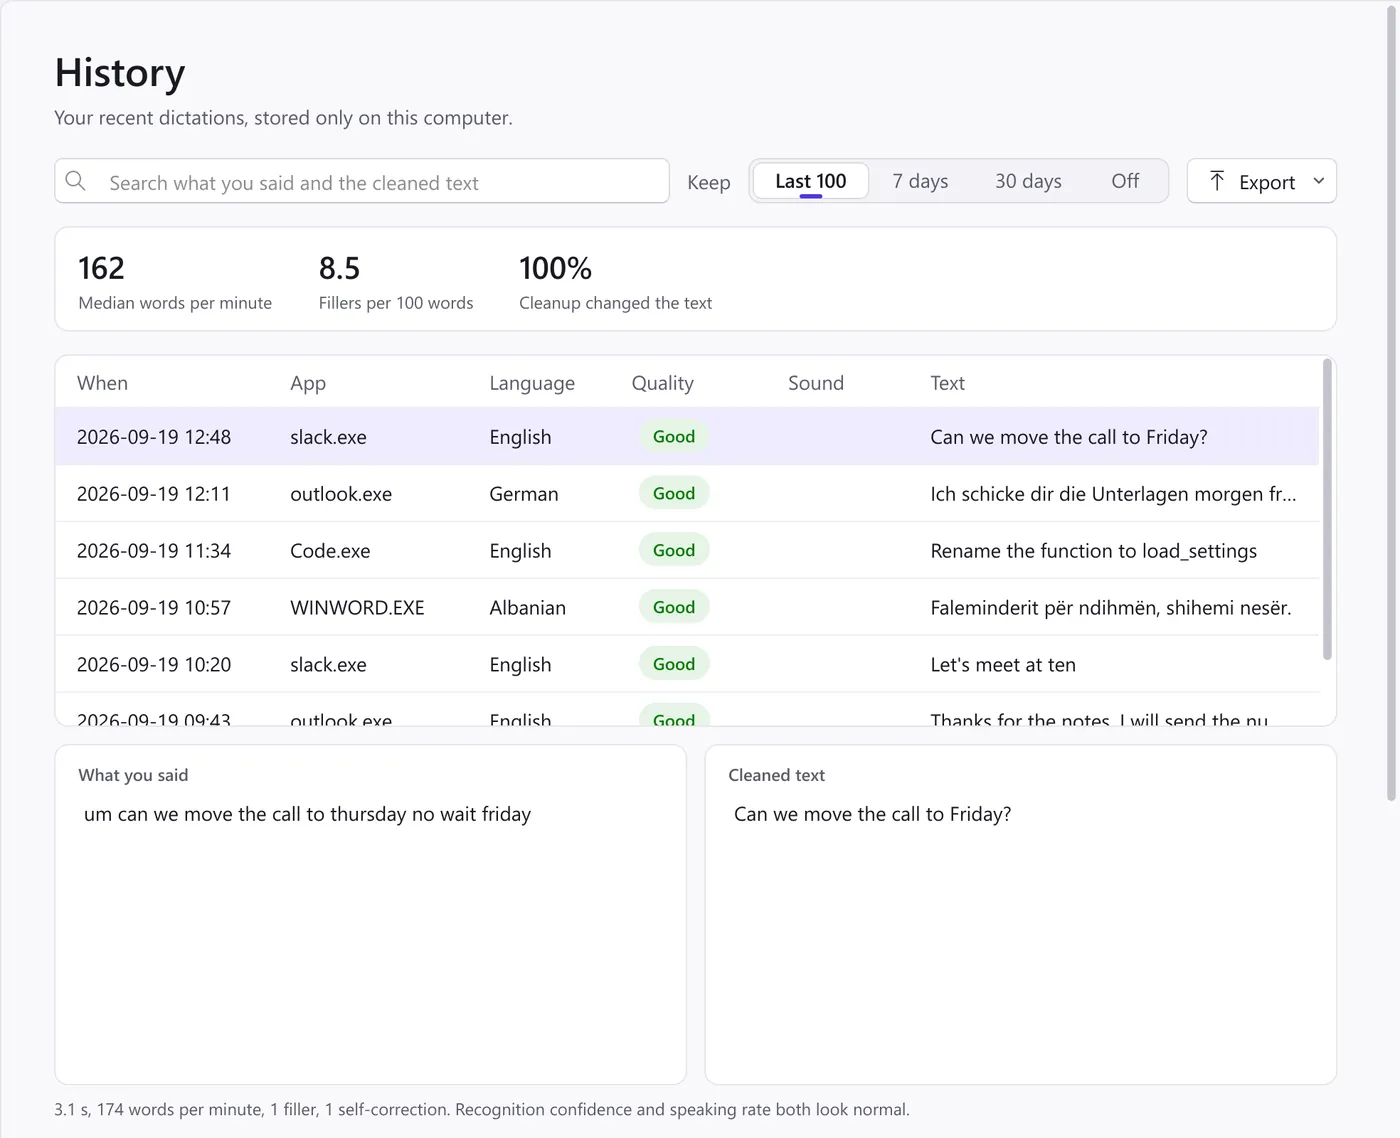The width and height of the screenshot is (1400, 1138).
Task: Click the App column header
Action: (x=308, y=383)
